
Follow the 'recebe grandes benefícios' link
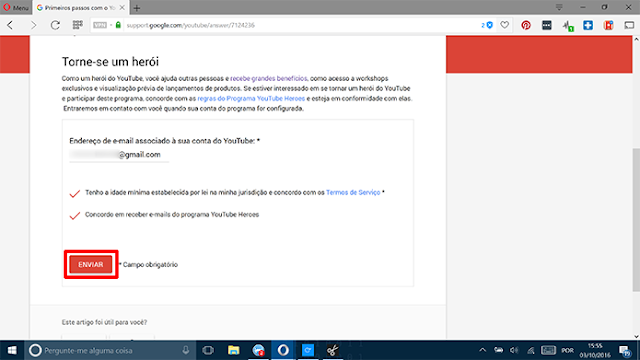[x=269, y=78]
